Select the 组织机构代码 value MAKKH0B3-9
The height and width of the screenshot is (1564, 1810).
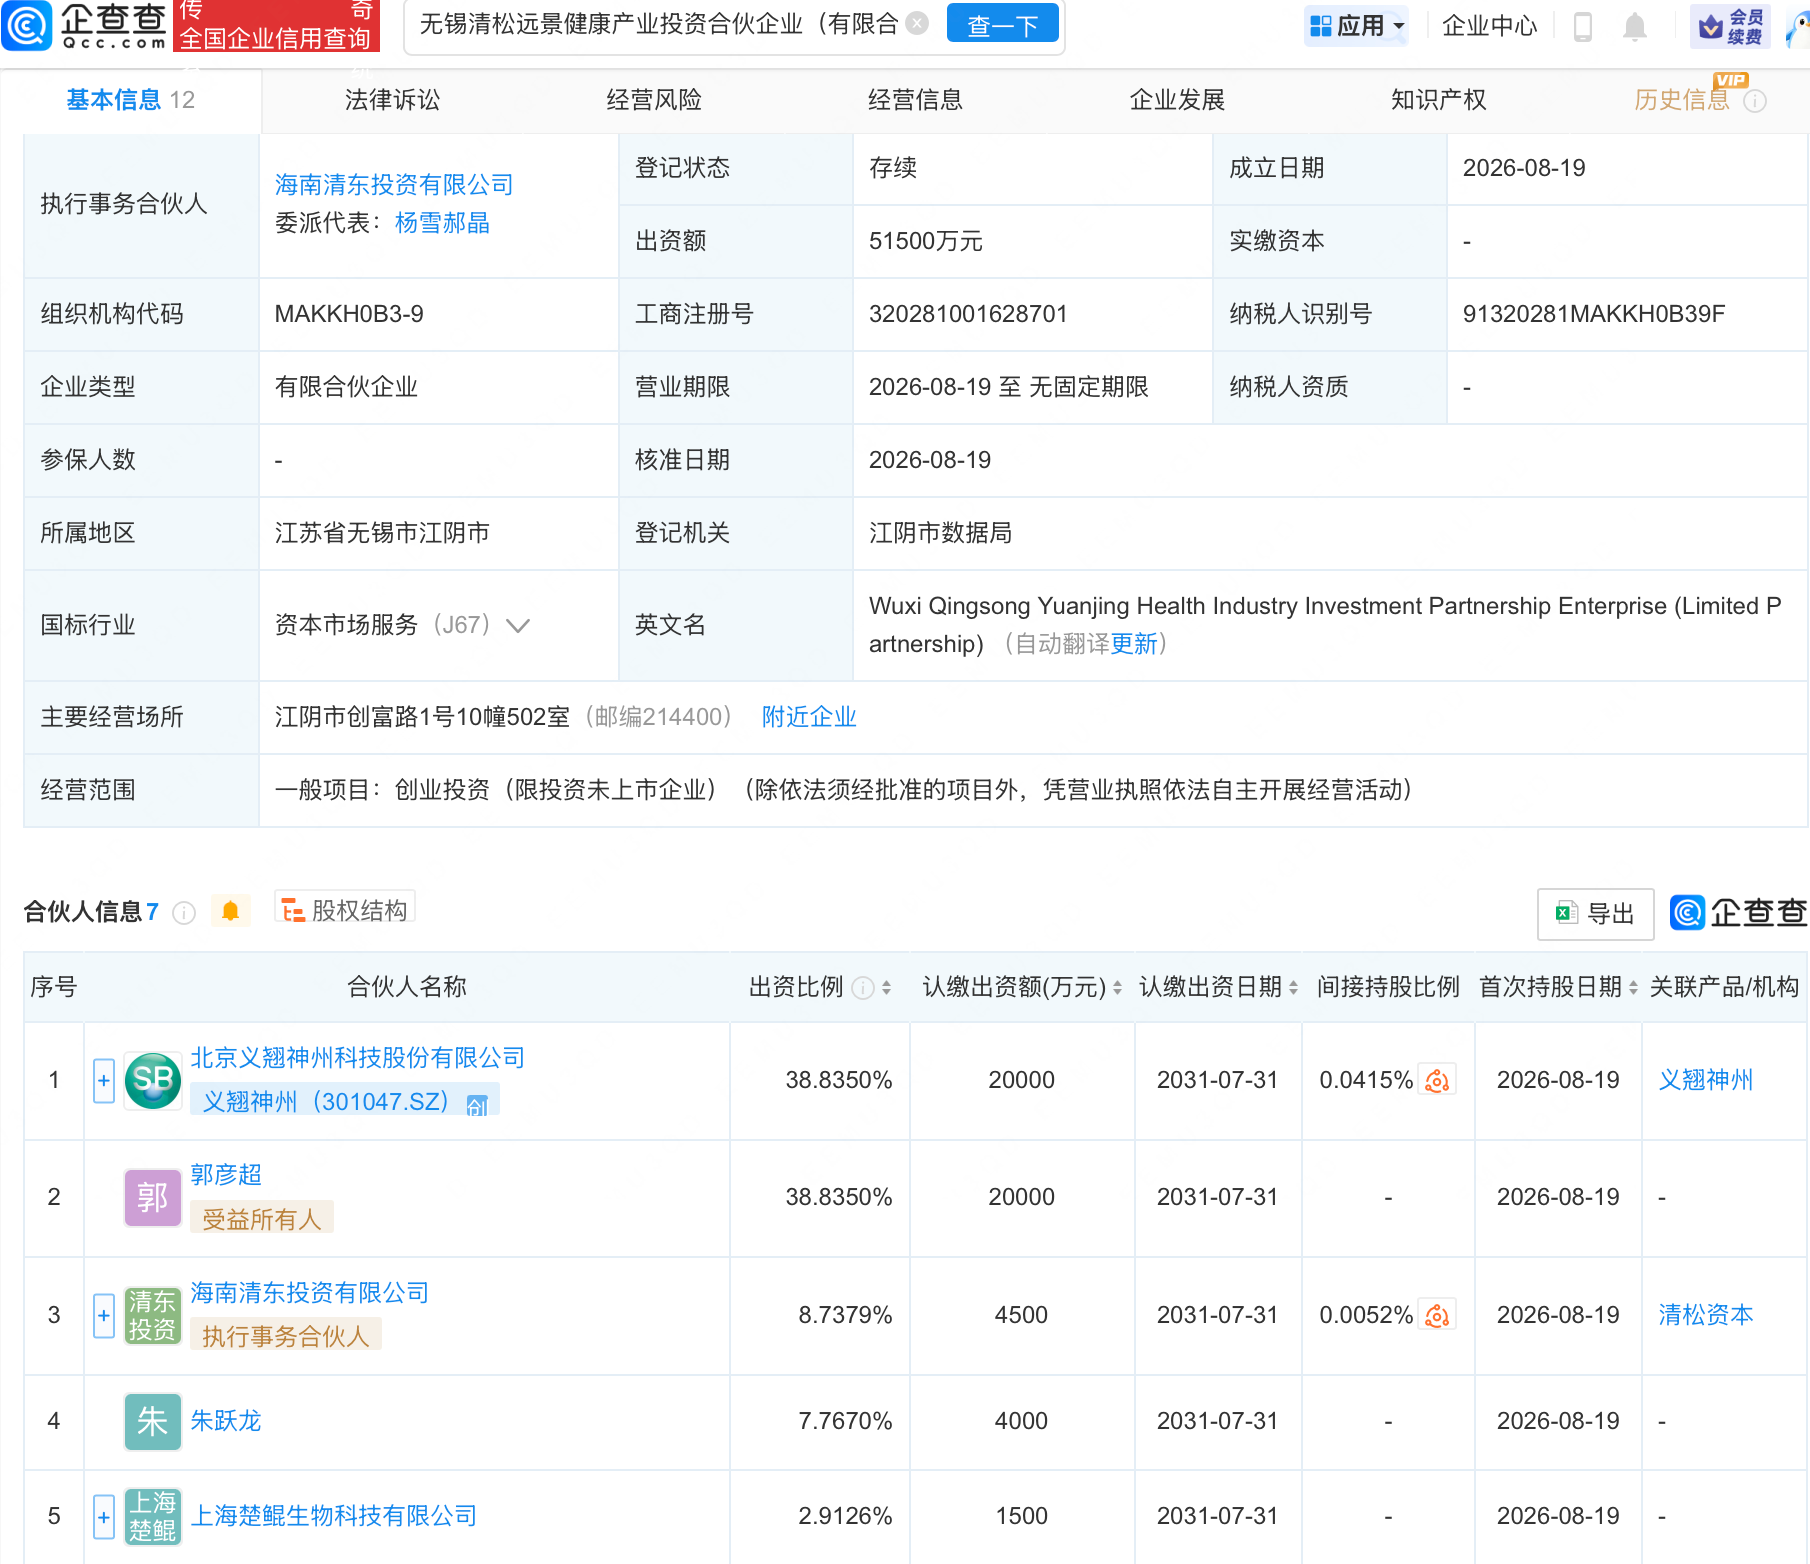click(x=349, y=314)
